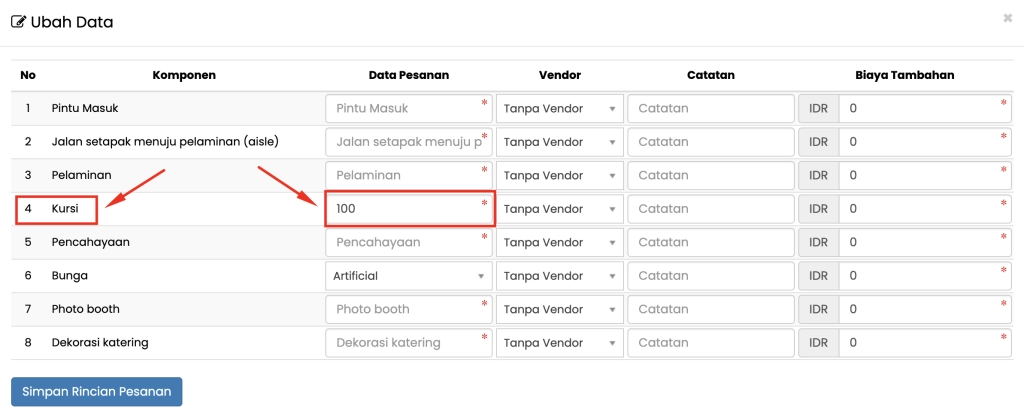The image size is (1024, 418).
Task: Close the Ubah Data dialog
Action: (x=1006, y=18)
